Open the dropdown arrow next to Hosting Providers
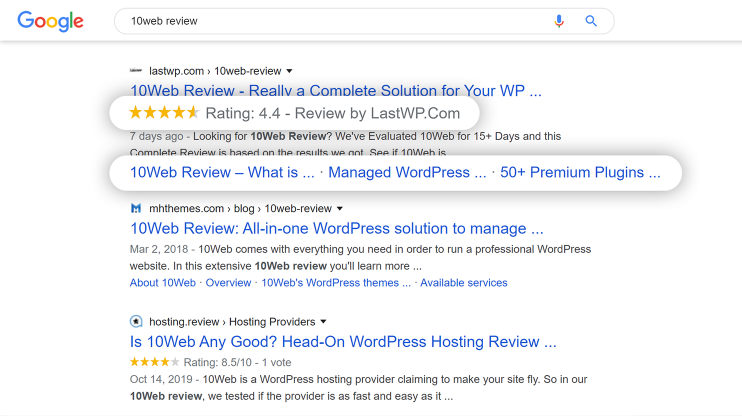 [x=323, y=321]
